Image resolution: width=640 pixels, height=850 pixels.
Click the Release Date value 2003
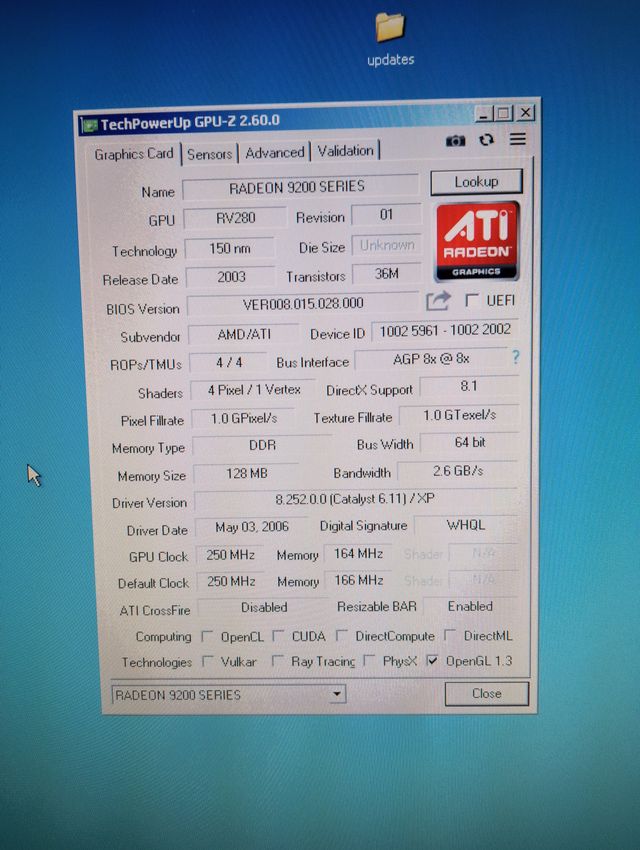click(231, 277)
